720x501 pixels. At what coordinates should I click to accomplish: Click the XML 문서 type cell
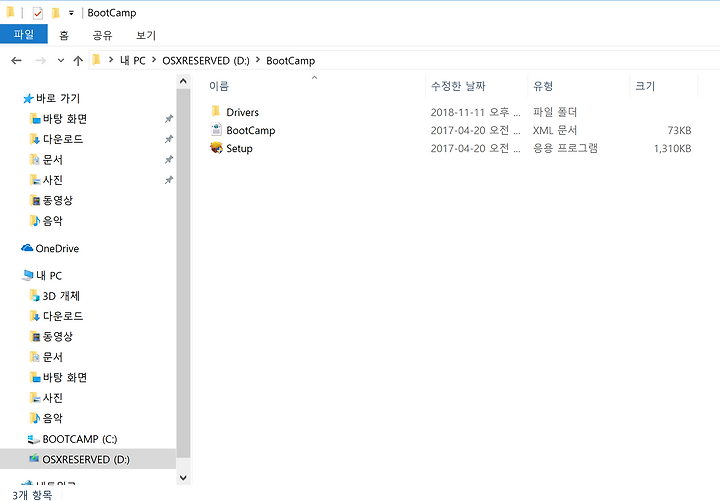[555, 130]
